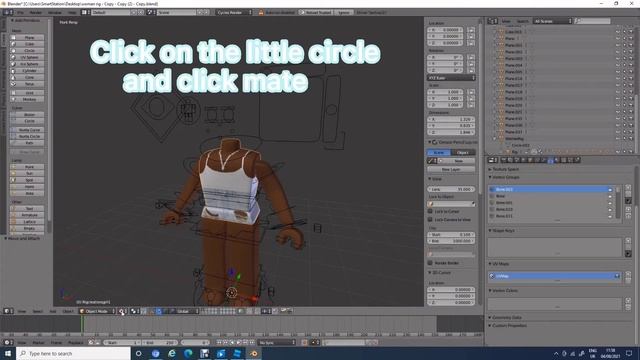Jump to the last frame in timeline

point(252,342)
